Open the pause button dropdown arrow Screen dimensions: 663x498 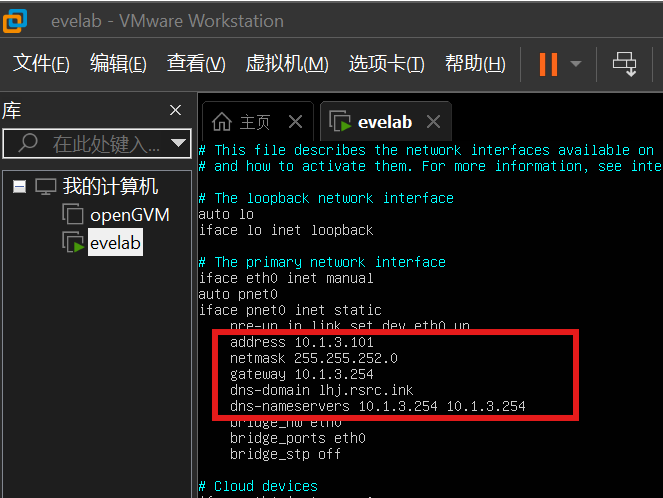pos(576,64)
